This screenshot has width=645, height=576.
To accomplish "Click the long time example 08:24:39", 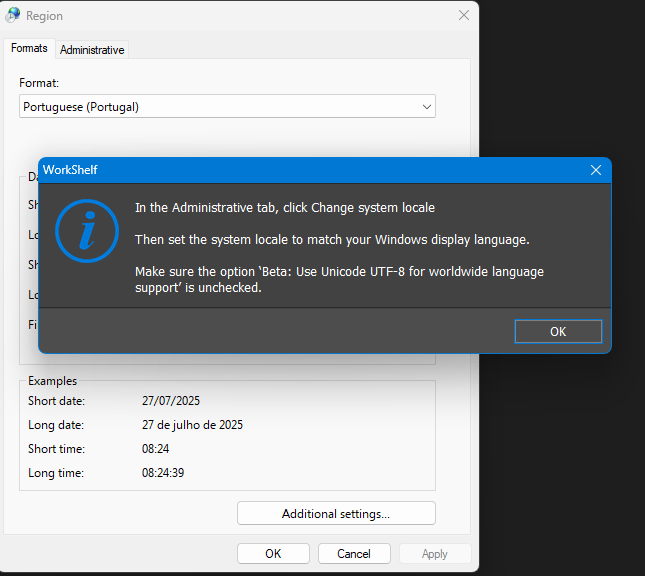I will [163, 473].
